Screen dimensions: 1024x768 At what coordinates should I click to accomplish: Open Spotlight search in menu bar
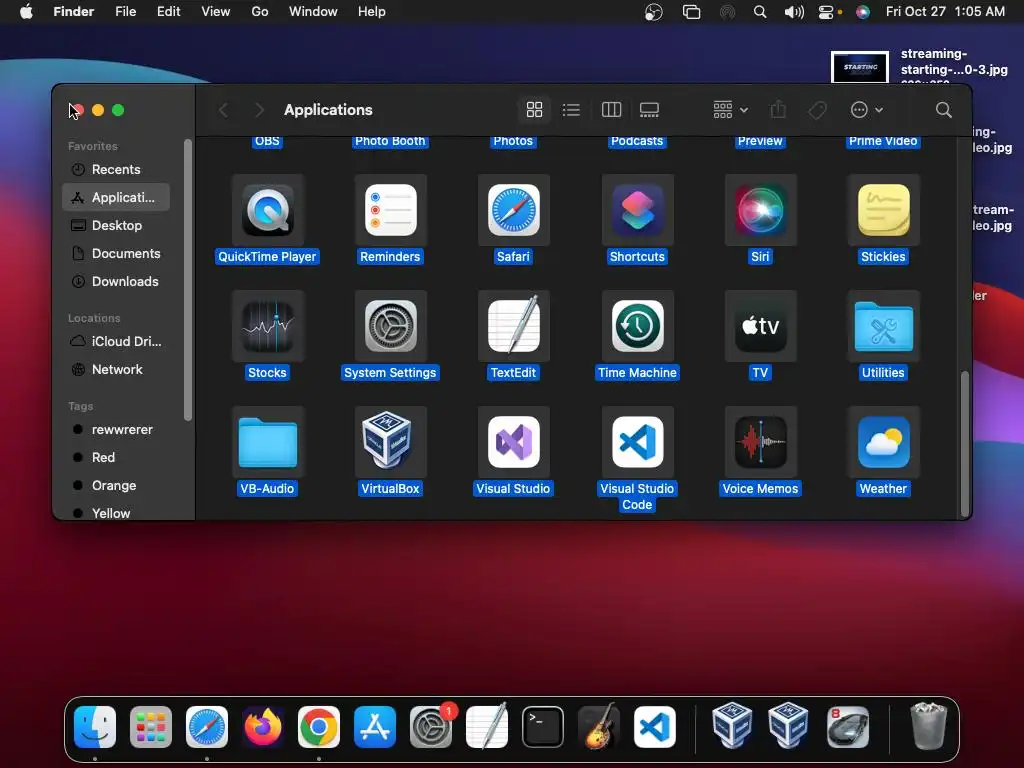[760, 12]
